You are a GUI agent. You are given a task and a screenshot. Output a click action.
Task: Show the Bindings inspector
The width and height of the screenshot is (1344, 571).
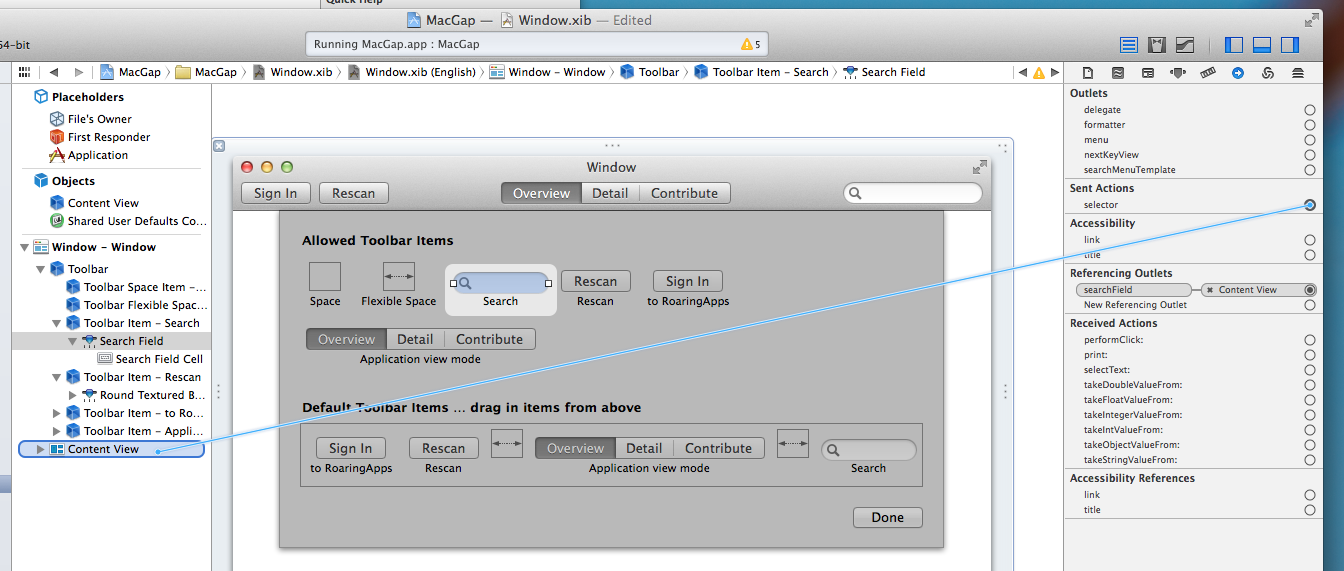click(1268, 73)
